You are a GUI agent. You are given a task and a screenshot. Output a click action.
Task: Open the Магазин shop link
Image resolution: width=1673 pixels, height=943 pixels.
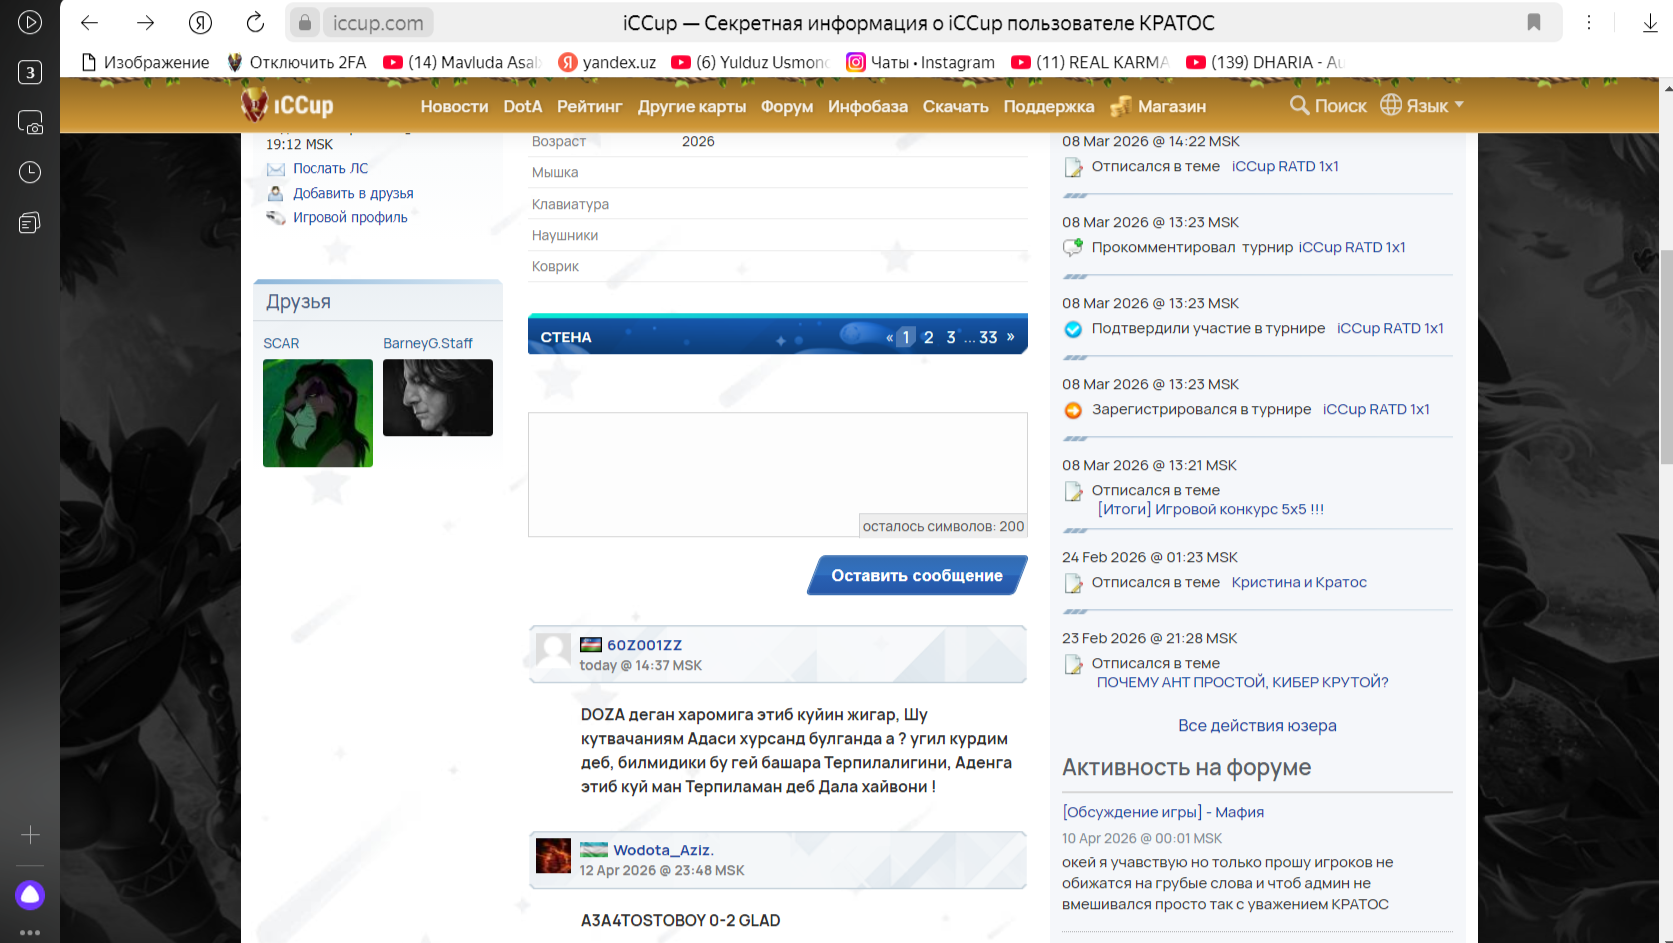coord(1159,106)
